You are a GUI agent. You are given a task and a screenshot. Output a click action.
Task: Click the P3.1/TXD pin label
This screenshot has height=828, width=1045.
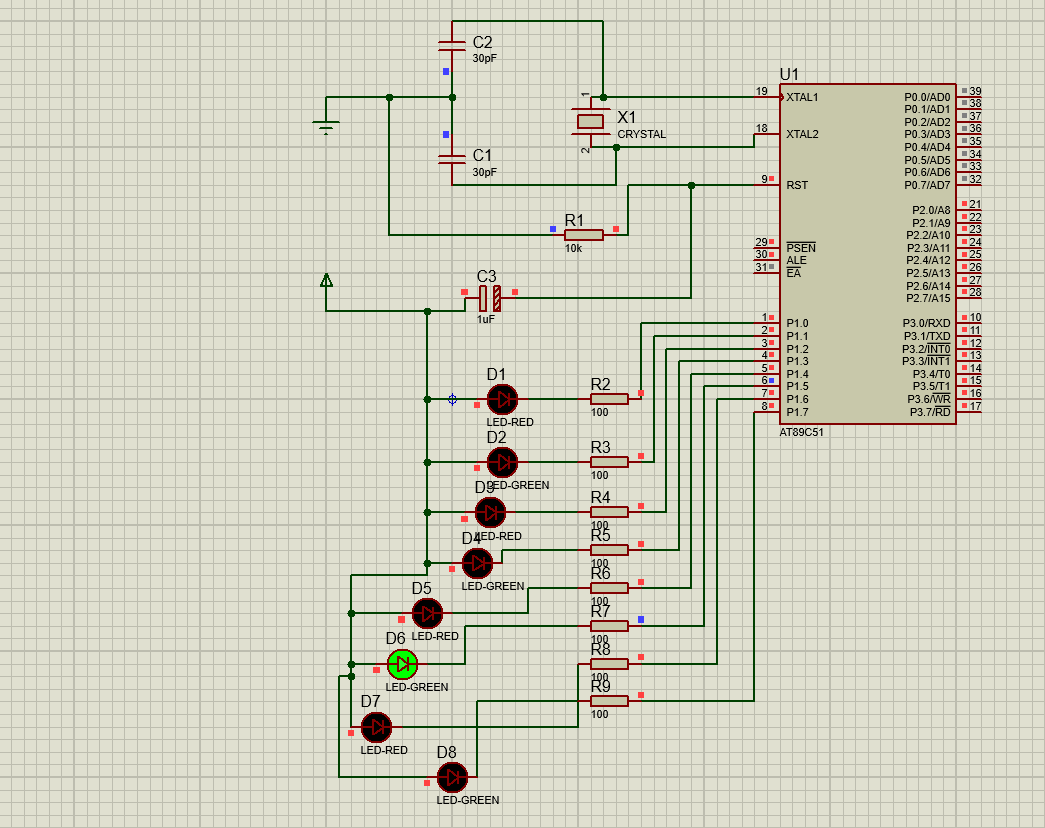pos(926,336)
